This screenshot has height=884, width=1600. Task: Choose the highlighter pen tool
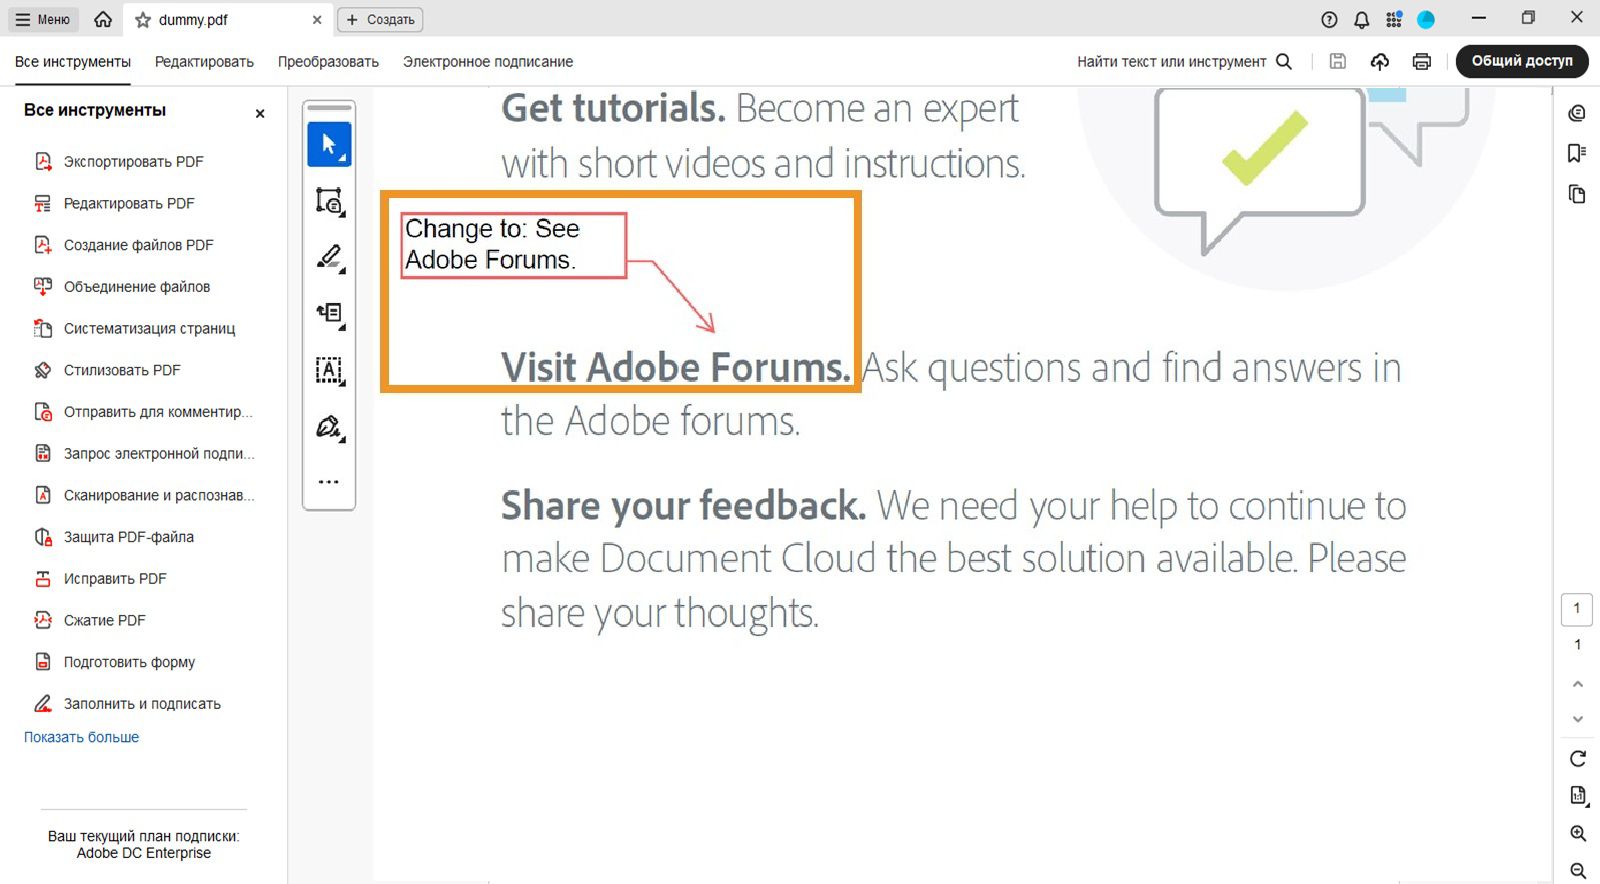[329, 257]
